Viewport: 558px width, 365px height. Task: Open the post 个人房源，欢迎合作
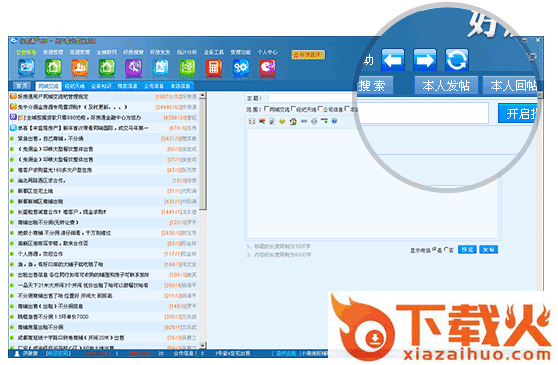point(41,254)
